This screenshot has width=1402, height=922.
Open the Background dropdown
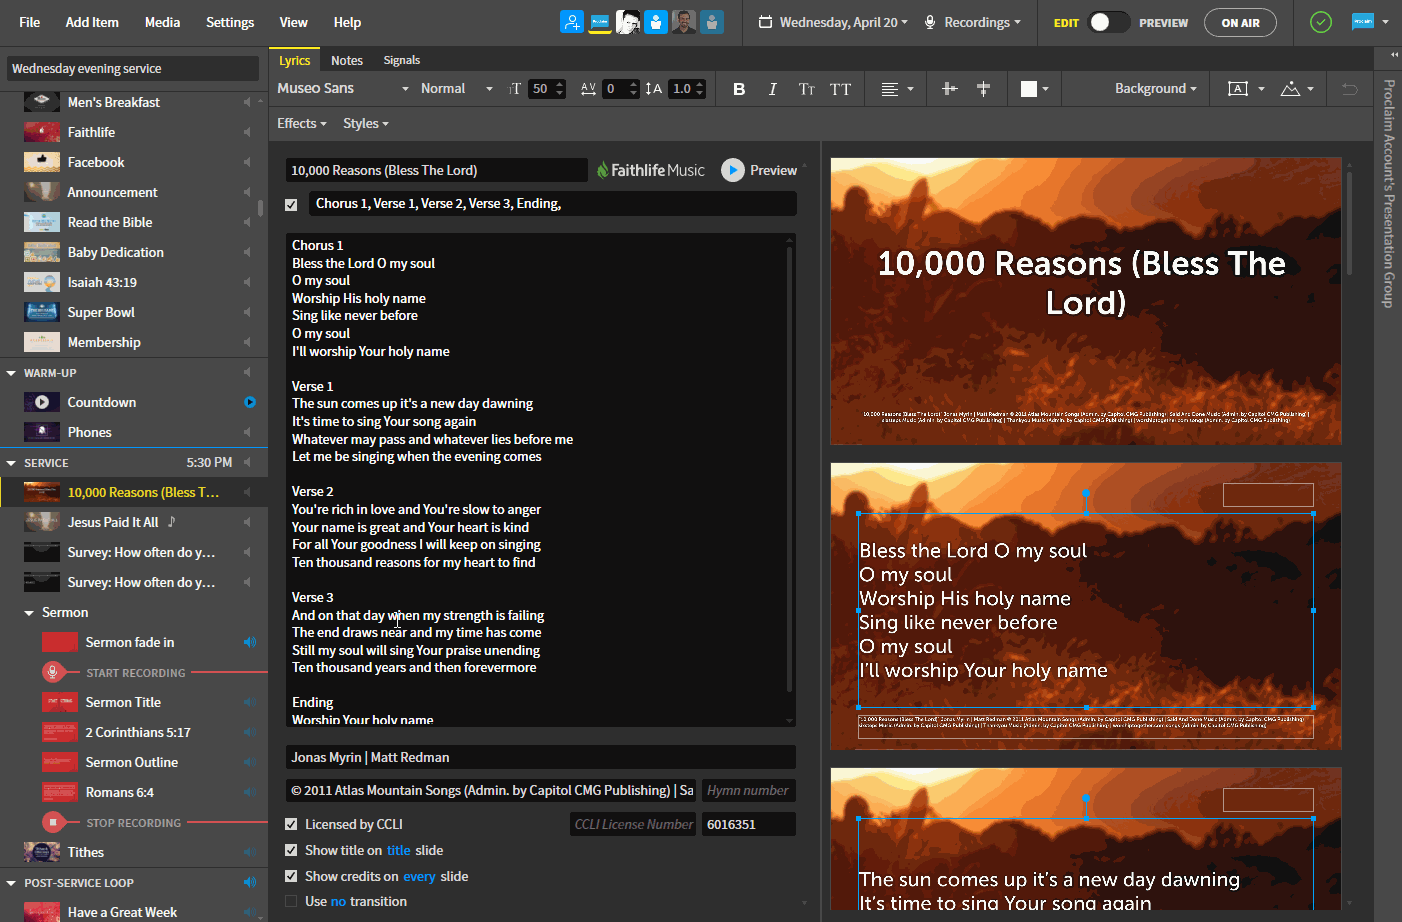pos(1156,88)
